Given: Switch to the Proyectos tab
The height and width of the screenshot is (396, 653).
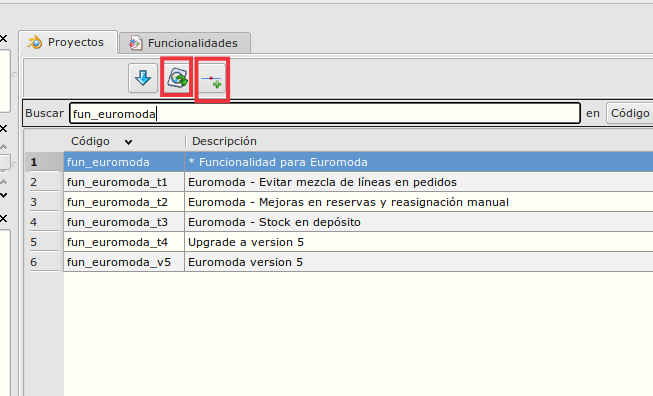Looking at the screenshot, I should (68, 42).
